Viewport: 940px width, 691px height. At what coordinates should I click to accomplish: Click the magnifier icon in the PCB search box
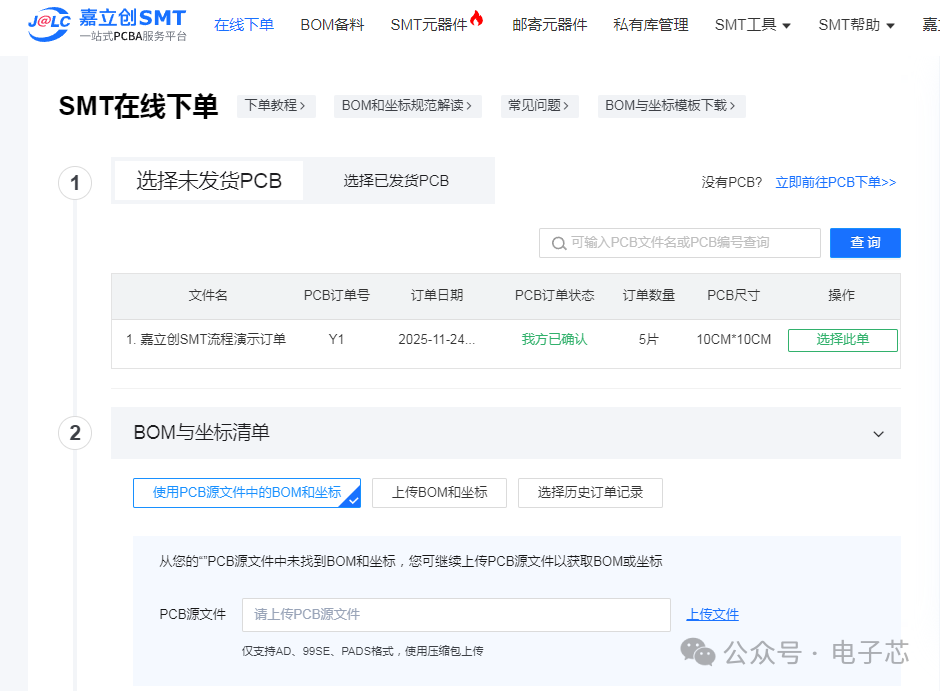[x=558, y=243]
